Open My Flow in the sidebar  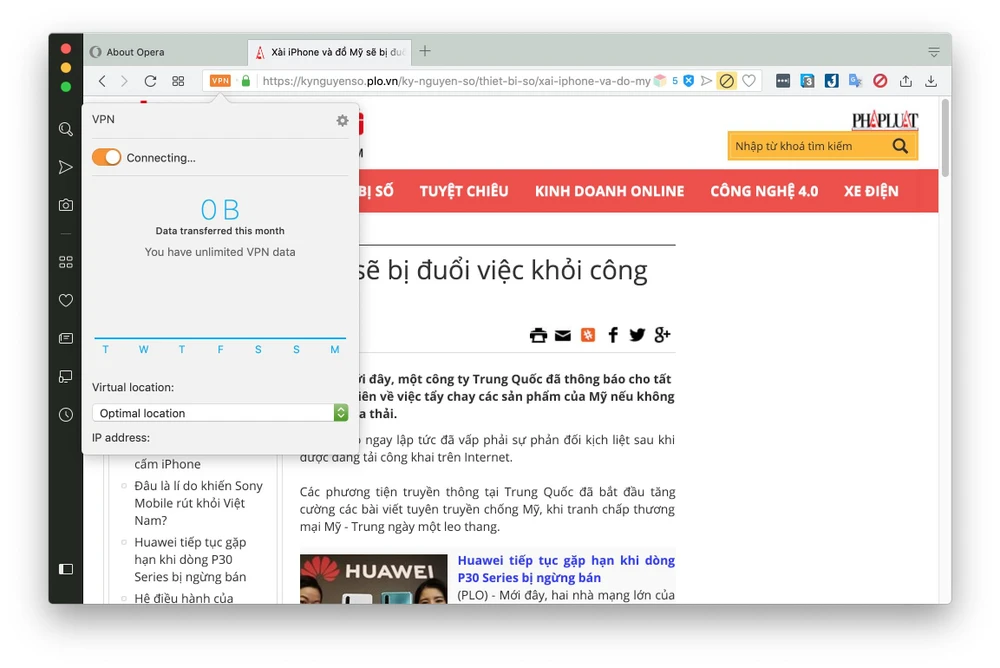tap(66, 167)
